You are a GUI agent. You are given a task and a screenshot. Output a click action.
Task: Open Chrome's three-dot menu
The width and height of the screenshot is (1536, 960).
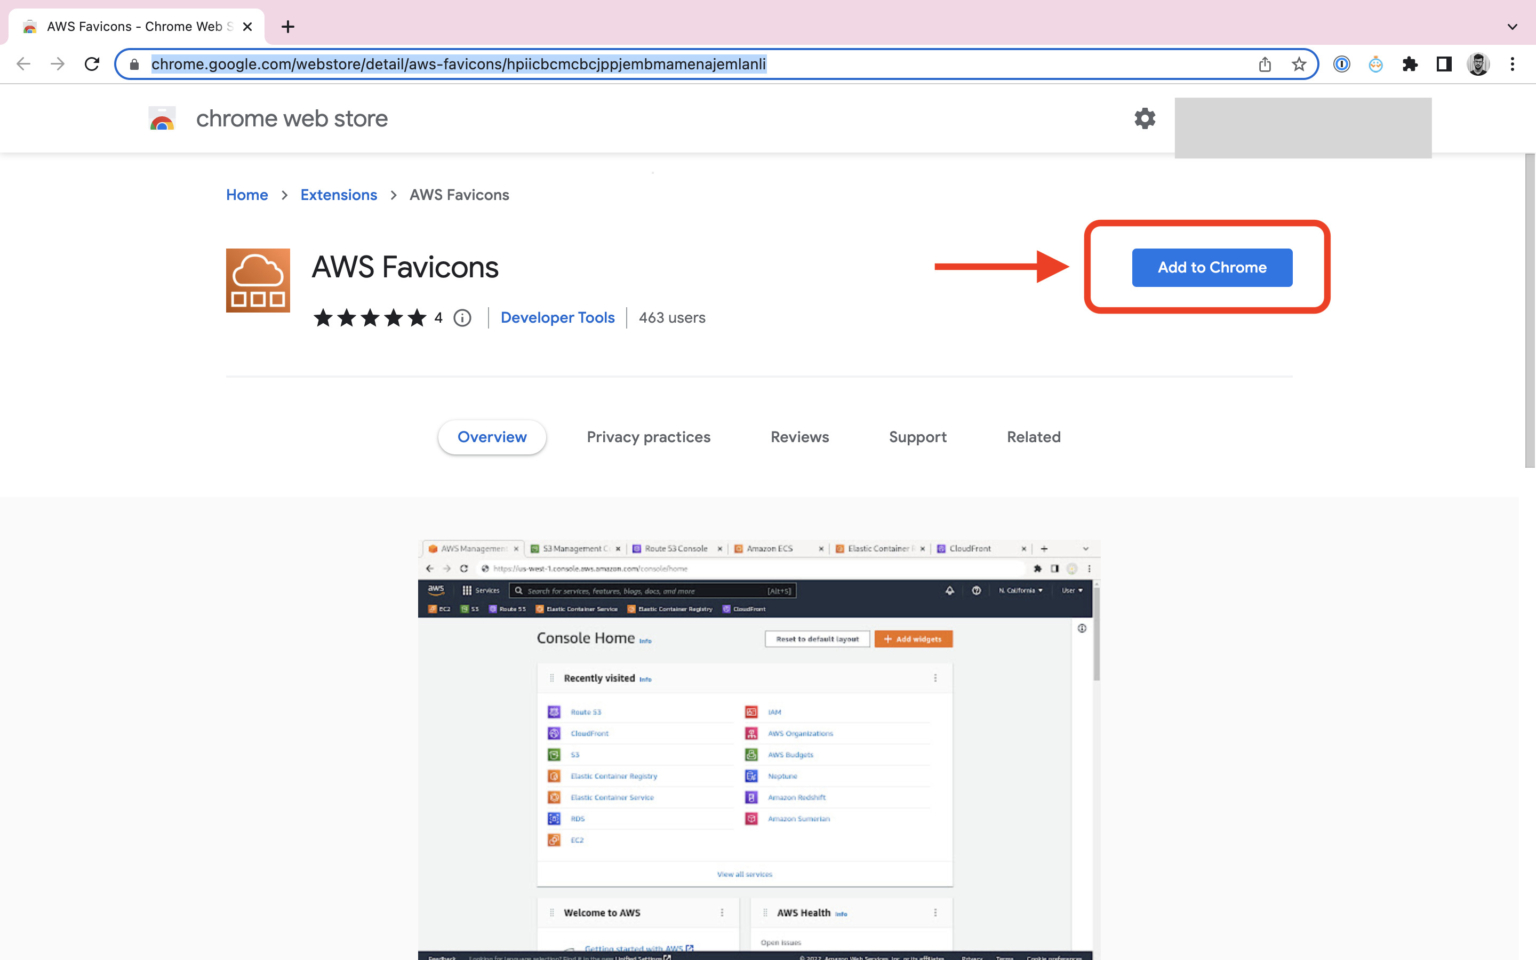pyautogui.click(x=1513, y=63)
